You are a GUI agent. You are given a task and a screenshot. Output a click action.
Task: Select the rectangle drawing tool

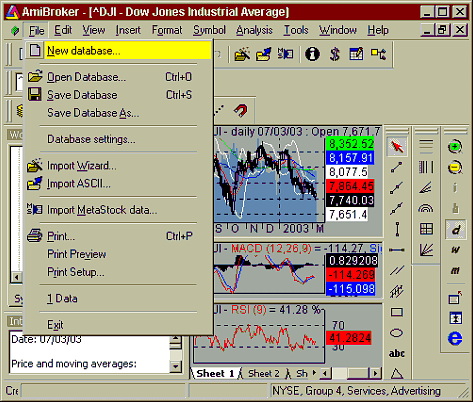pyautogui.click(x=397, y=312)
